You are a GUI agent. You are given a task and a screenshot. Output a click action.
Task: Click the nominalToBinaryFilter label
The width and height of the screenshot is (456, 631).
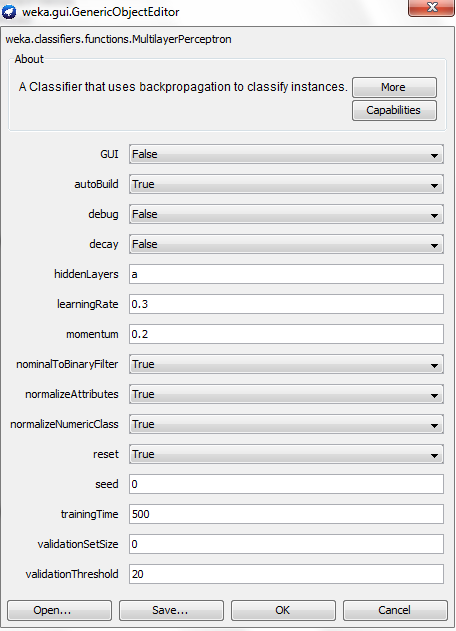coord(67,365)
